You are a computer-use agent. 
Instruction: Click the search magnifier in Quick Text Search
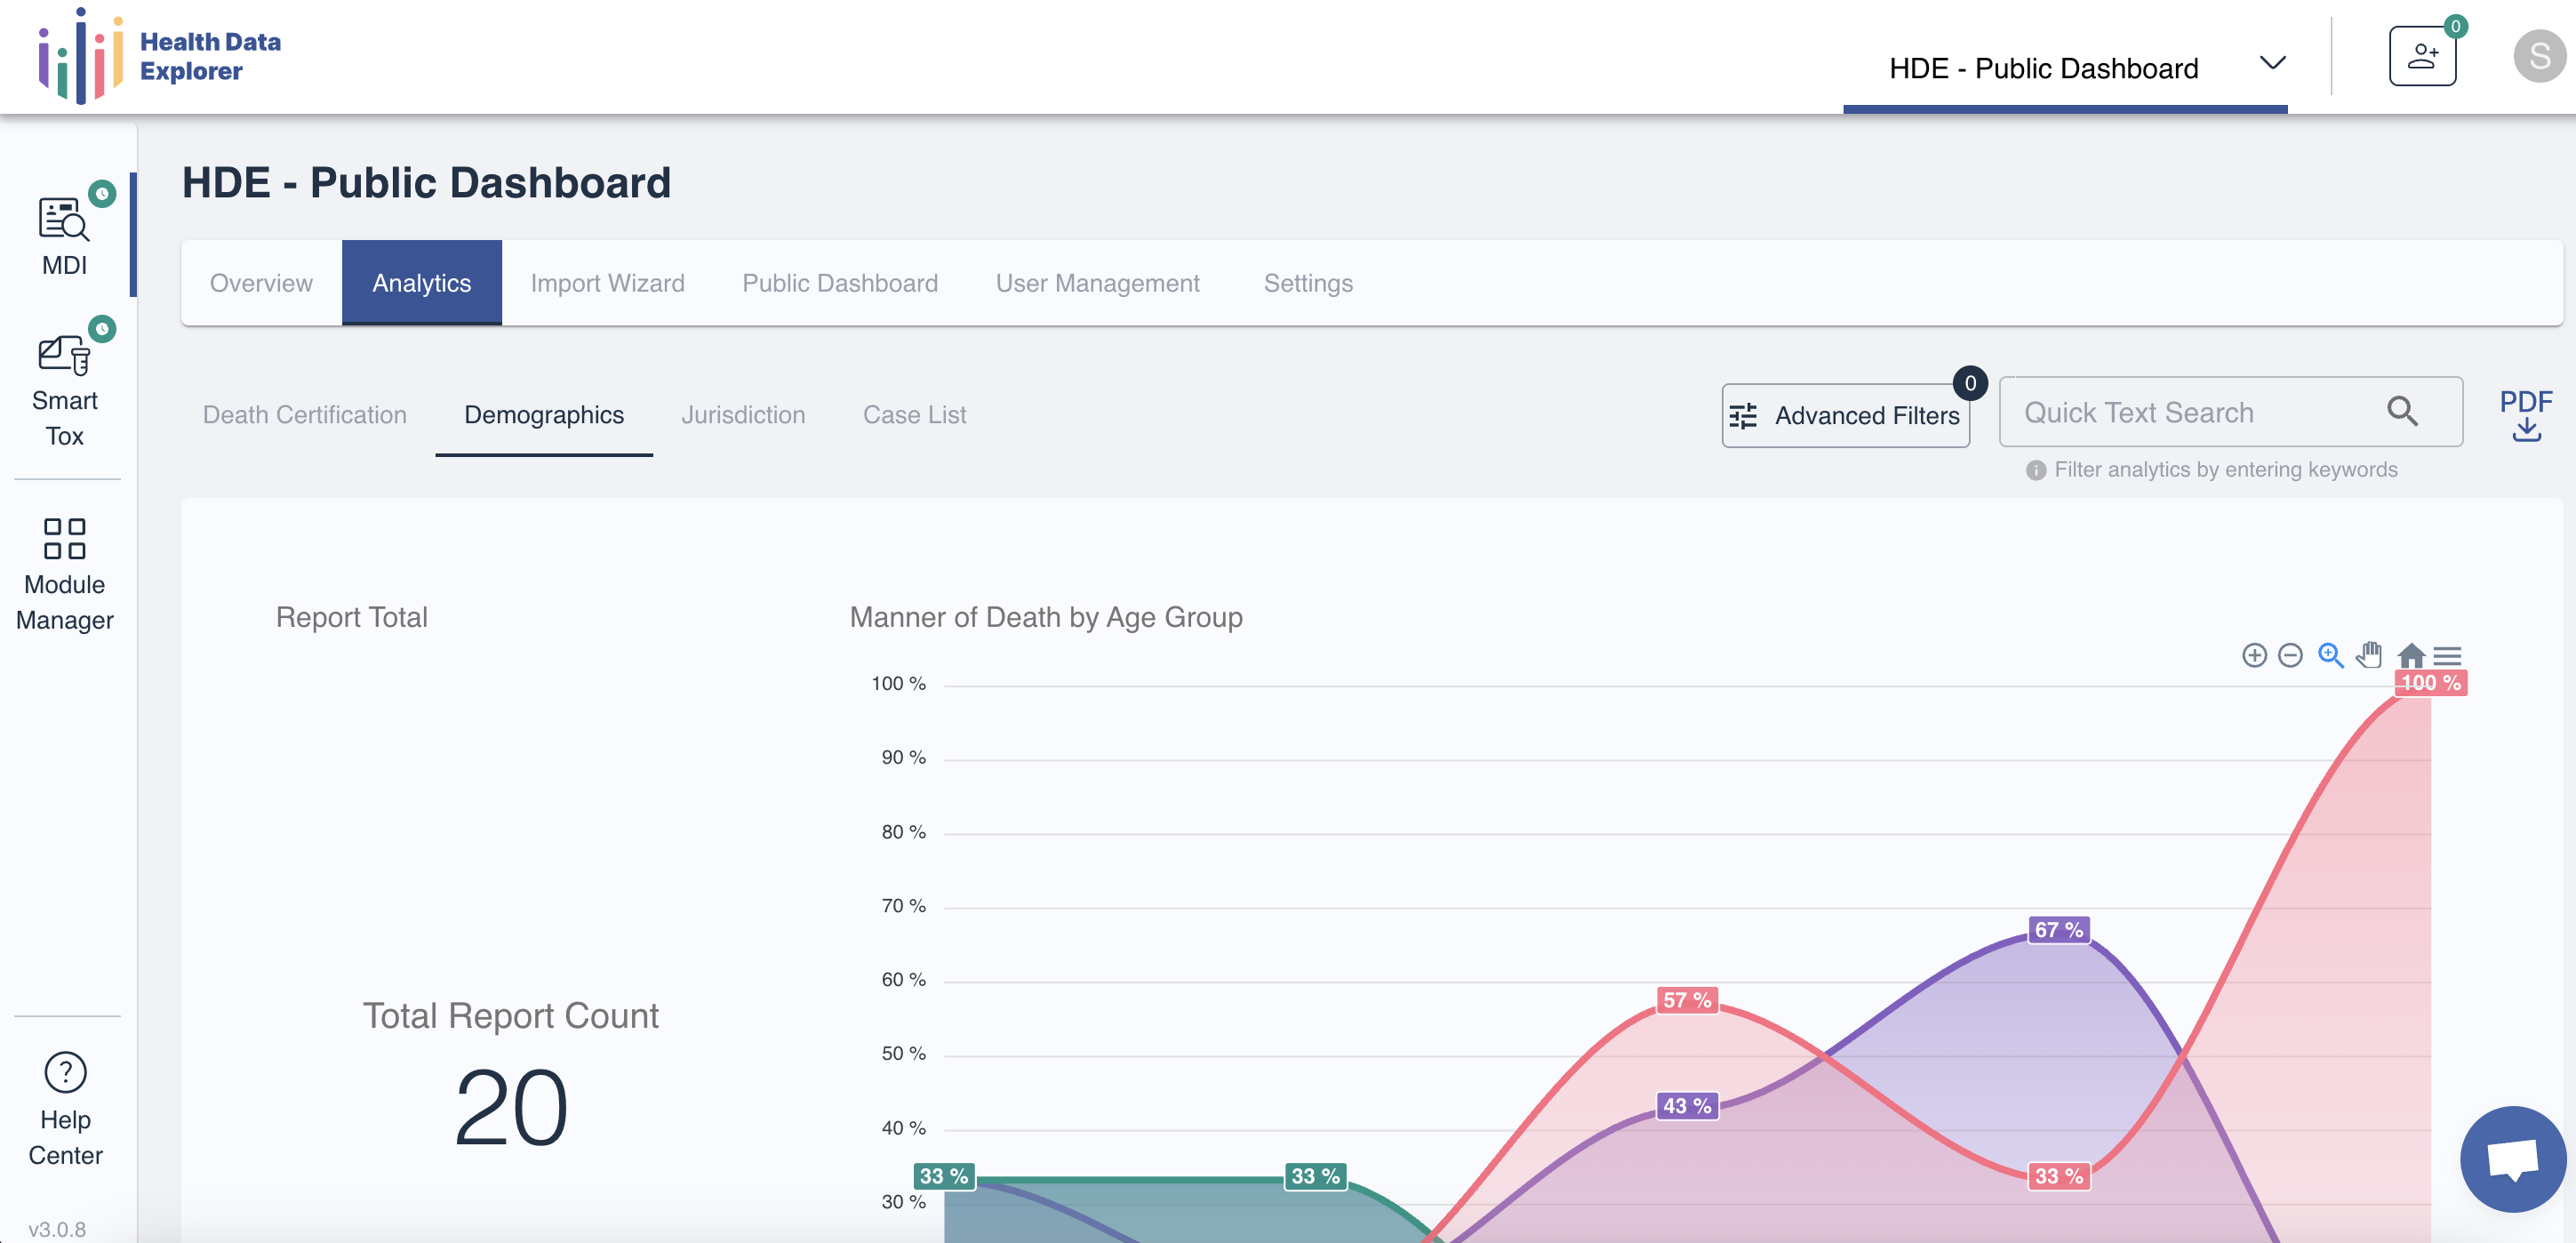[x=2402, y=411]
